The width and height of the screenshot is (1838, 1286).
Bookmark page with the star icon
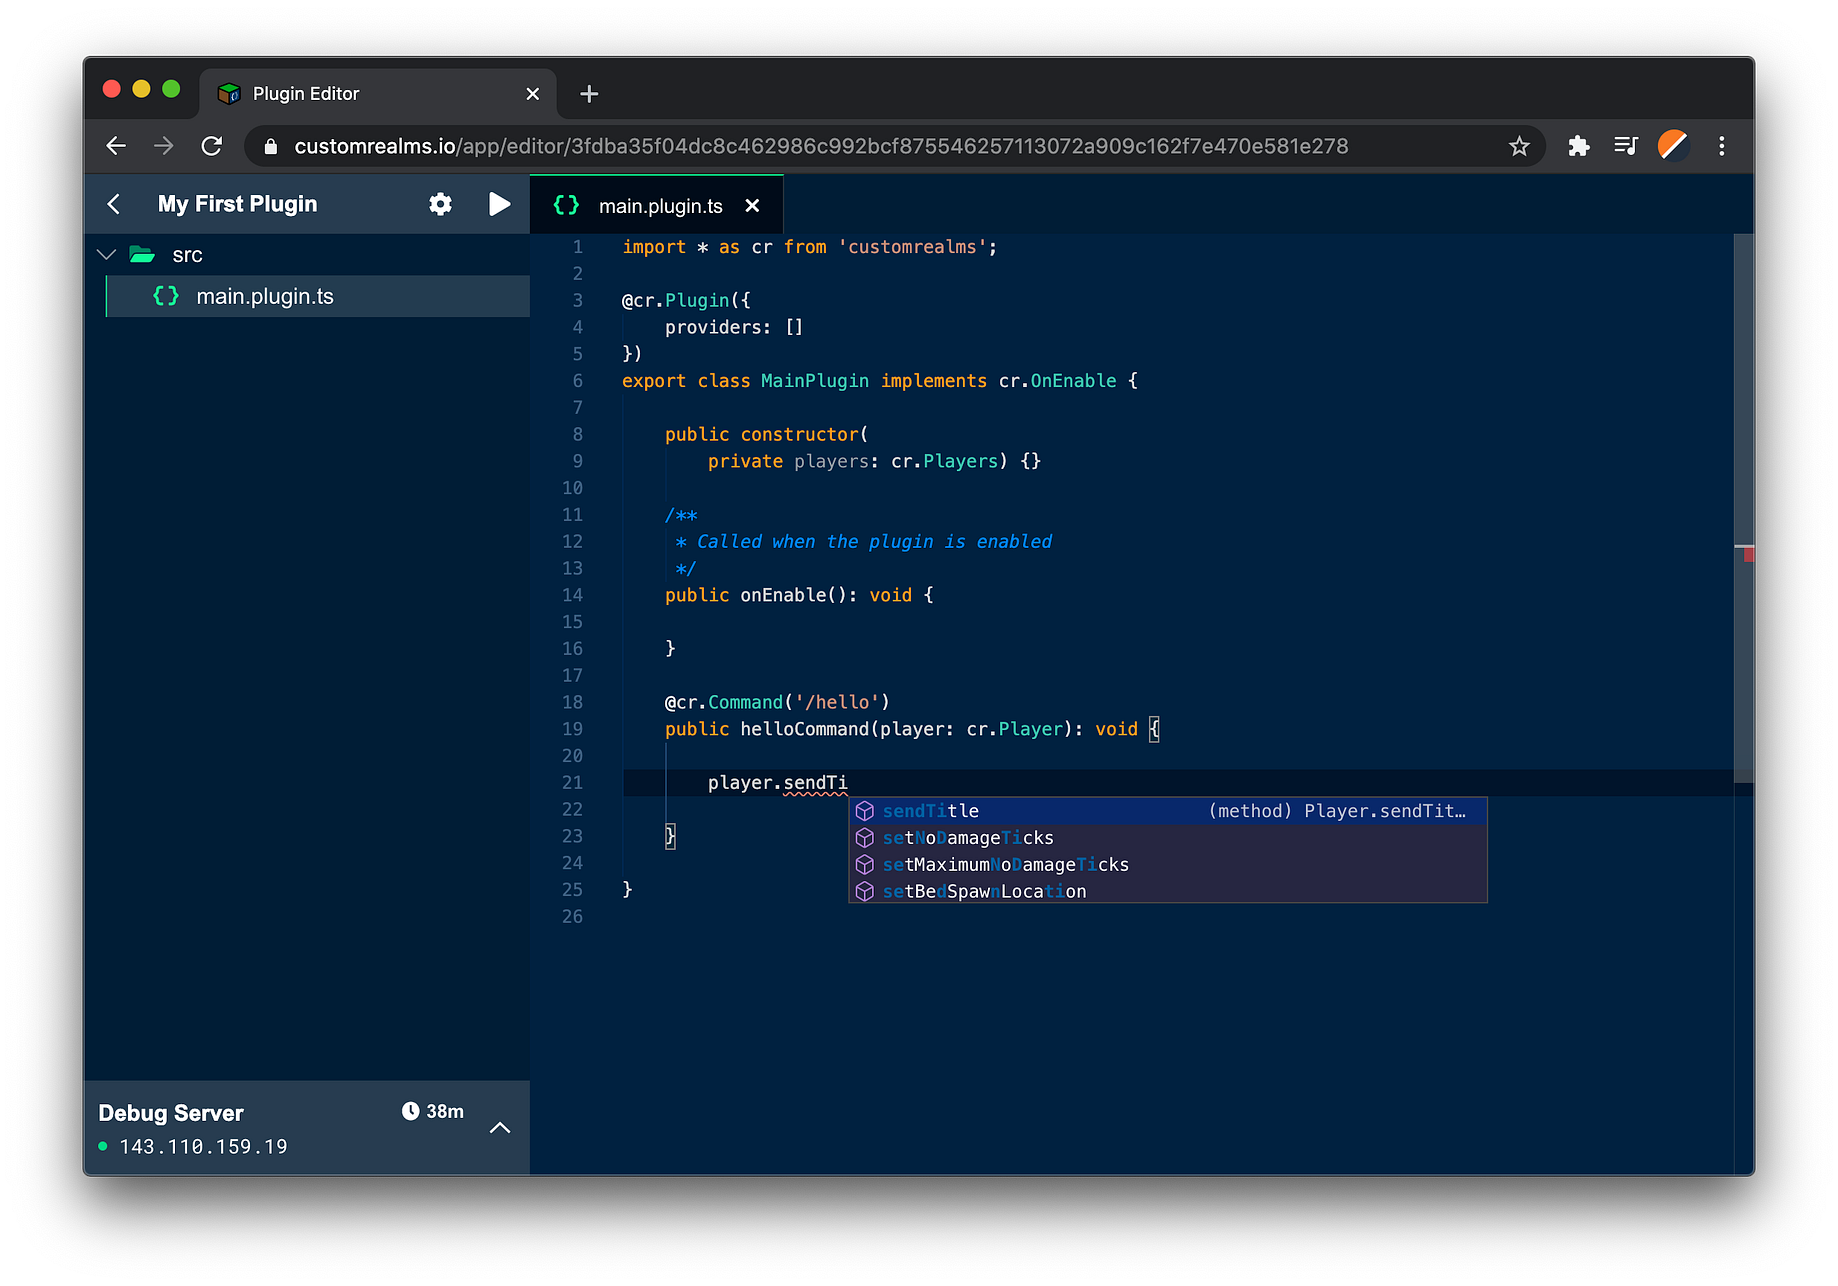1519,146
